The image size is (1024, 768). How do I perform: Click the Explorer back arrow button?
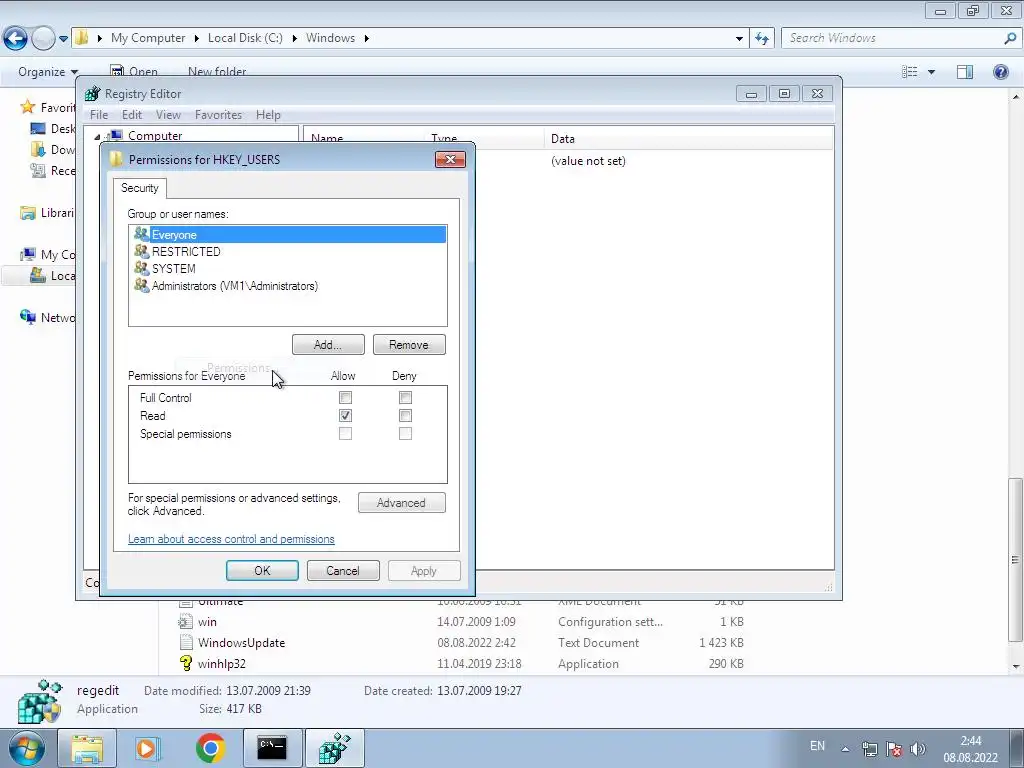[16, 38]
